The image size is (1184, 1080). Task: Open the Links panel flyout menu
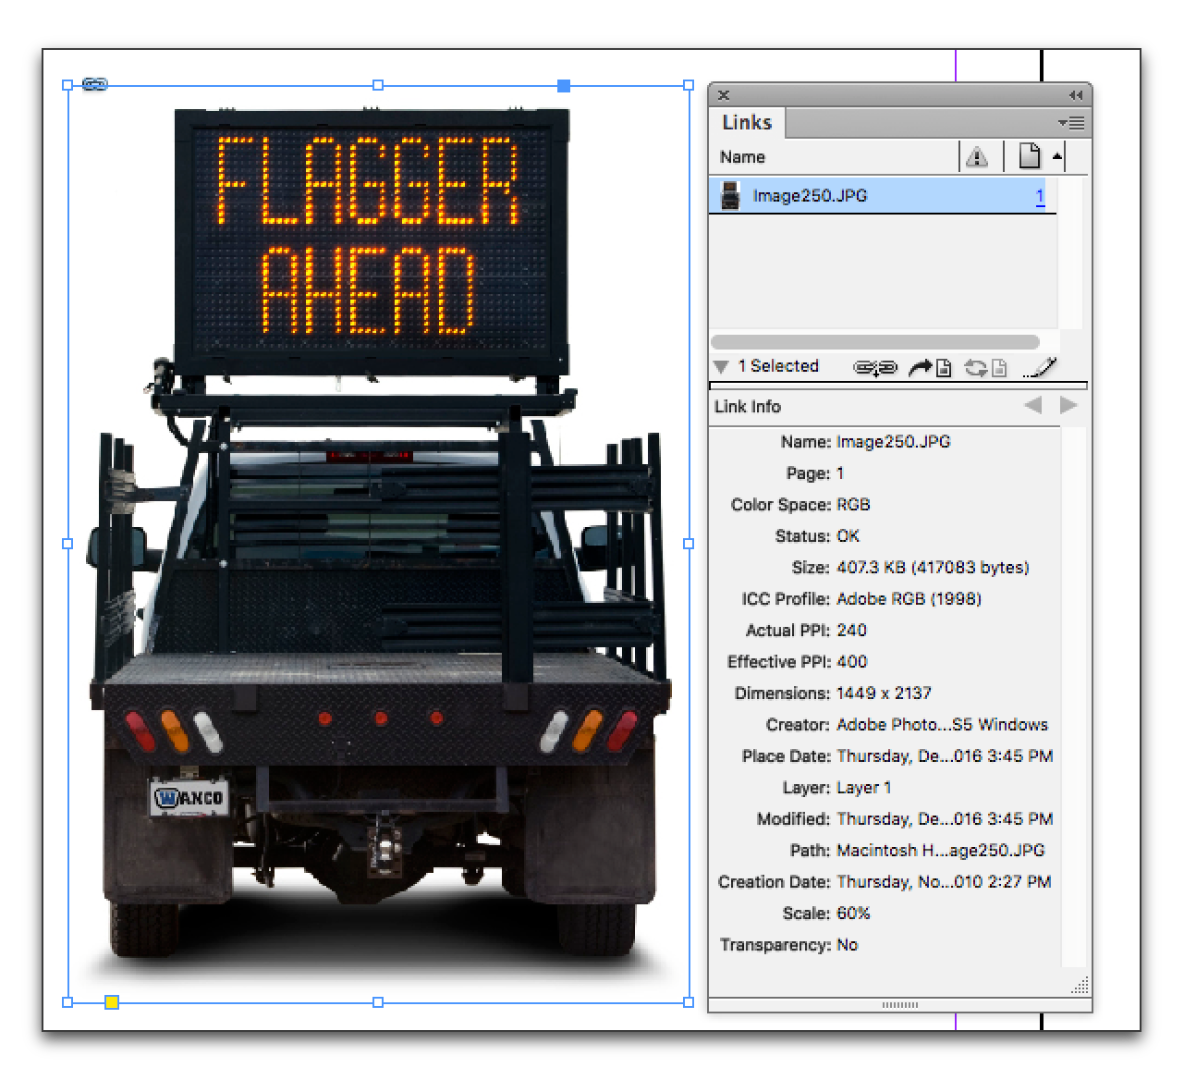click(x=1070, y=122)
